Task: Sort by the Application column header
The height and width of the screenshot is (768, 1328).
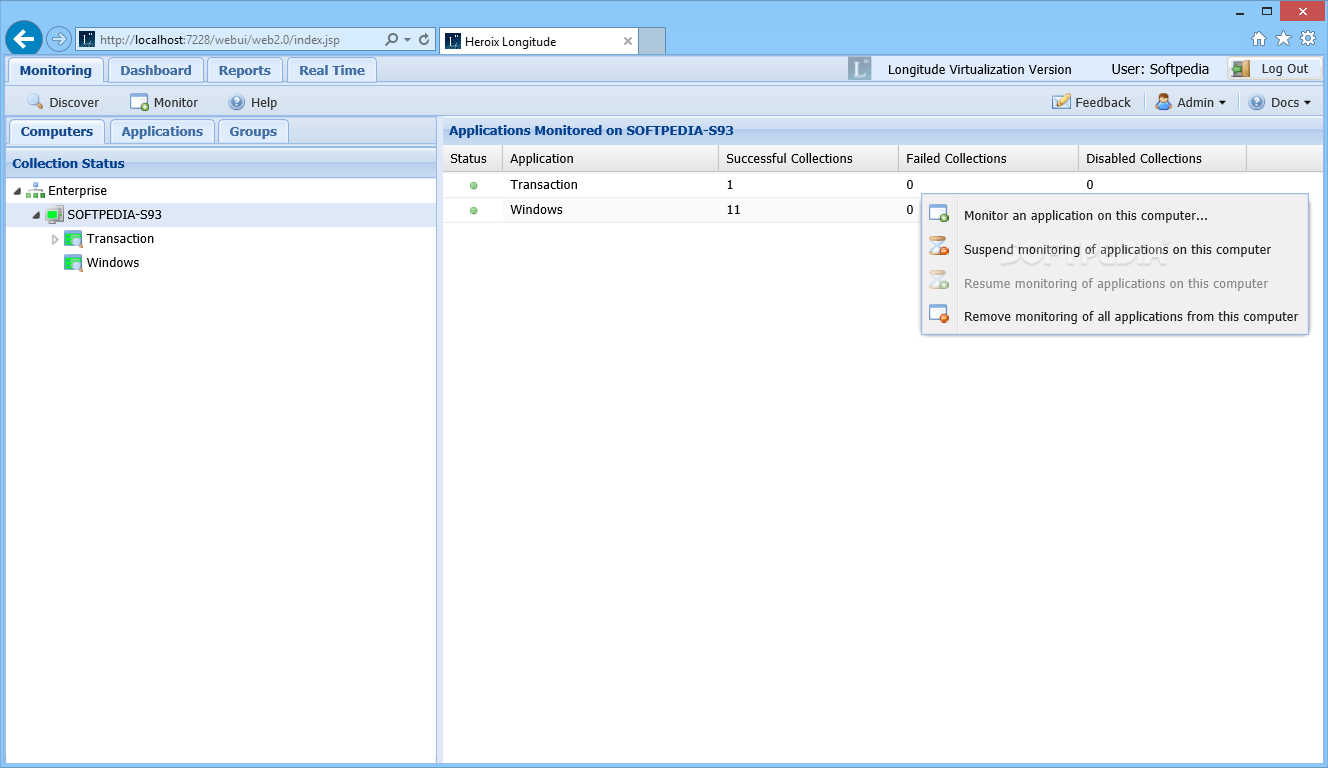Action: point(610,158)
